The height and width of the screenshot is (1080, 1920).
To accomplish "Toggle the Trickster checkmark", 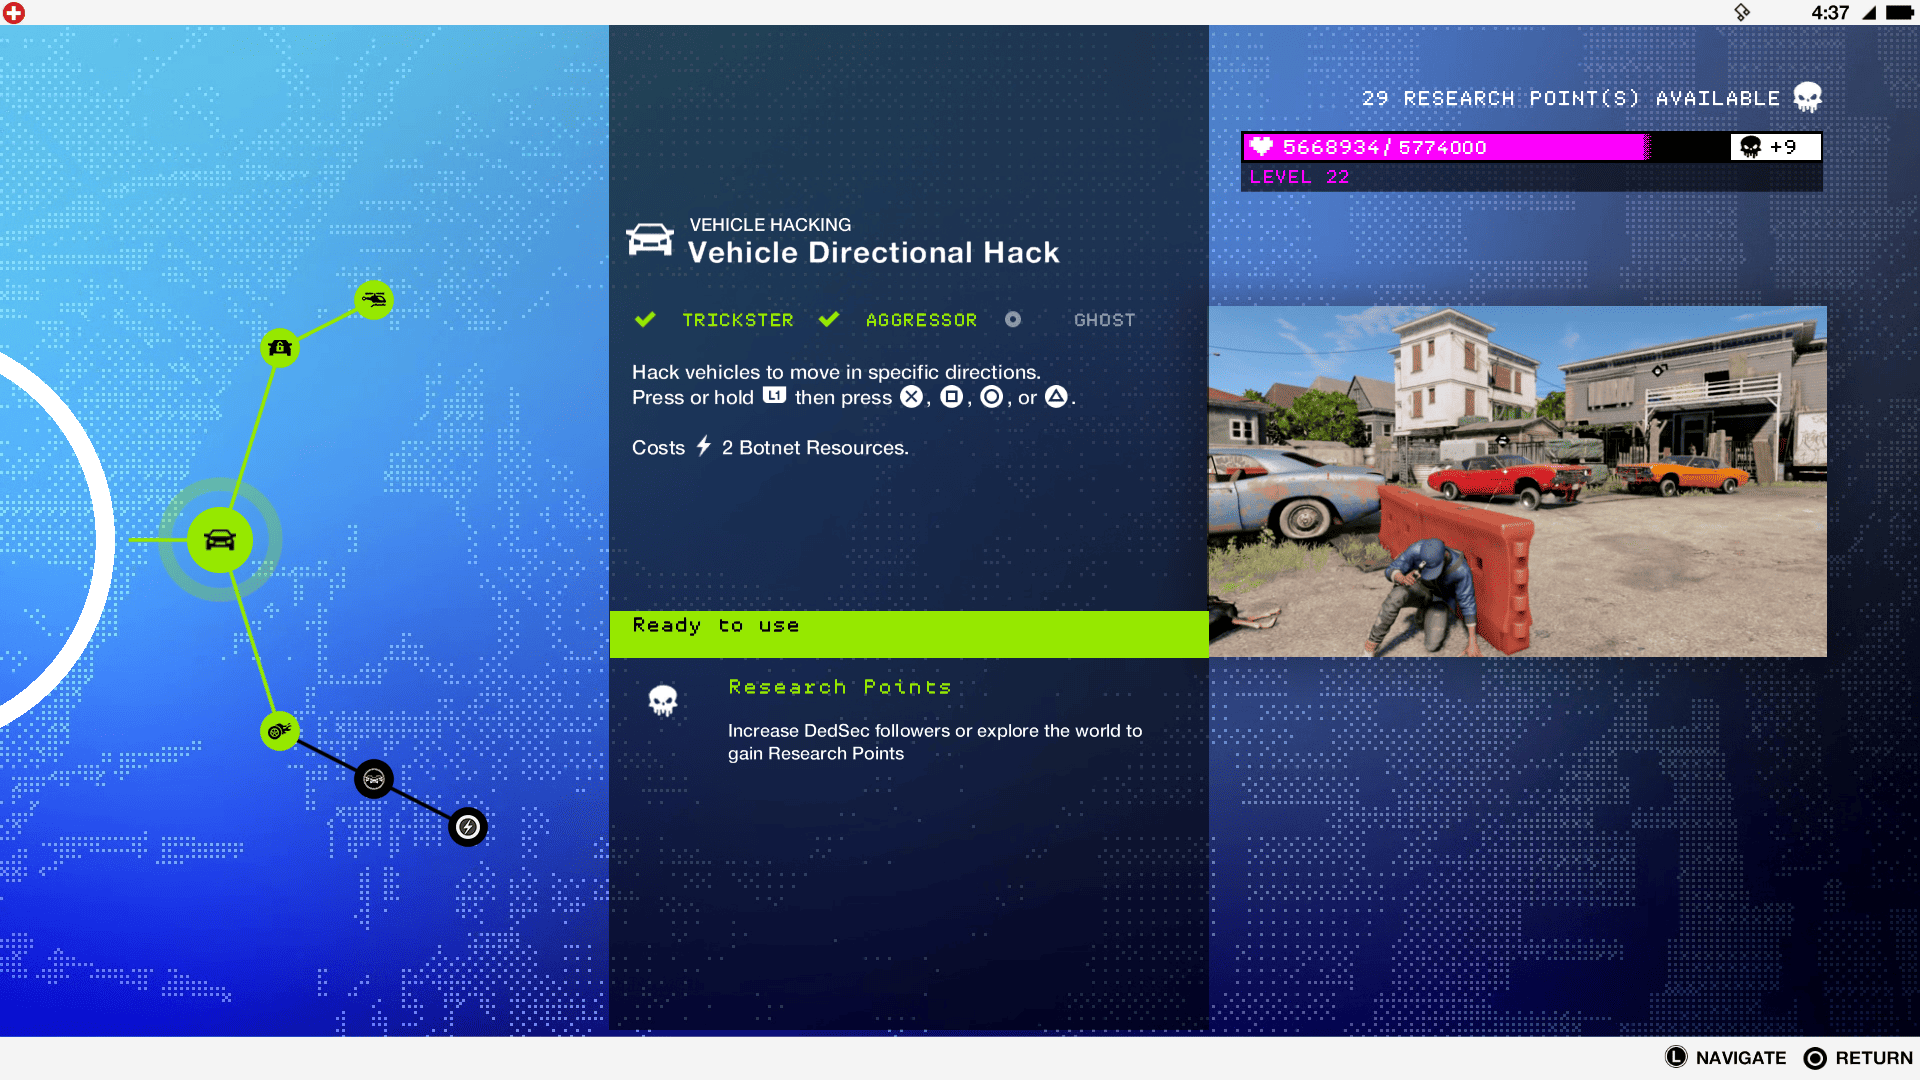I will coord(645,320).
